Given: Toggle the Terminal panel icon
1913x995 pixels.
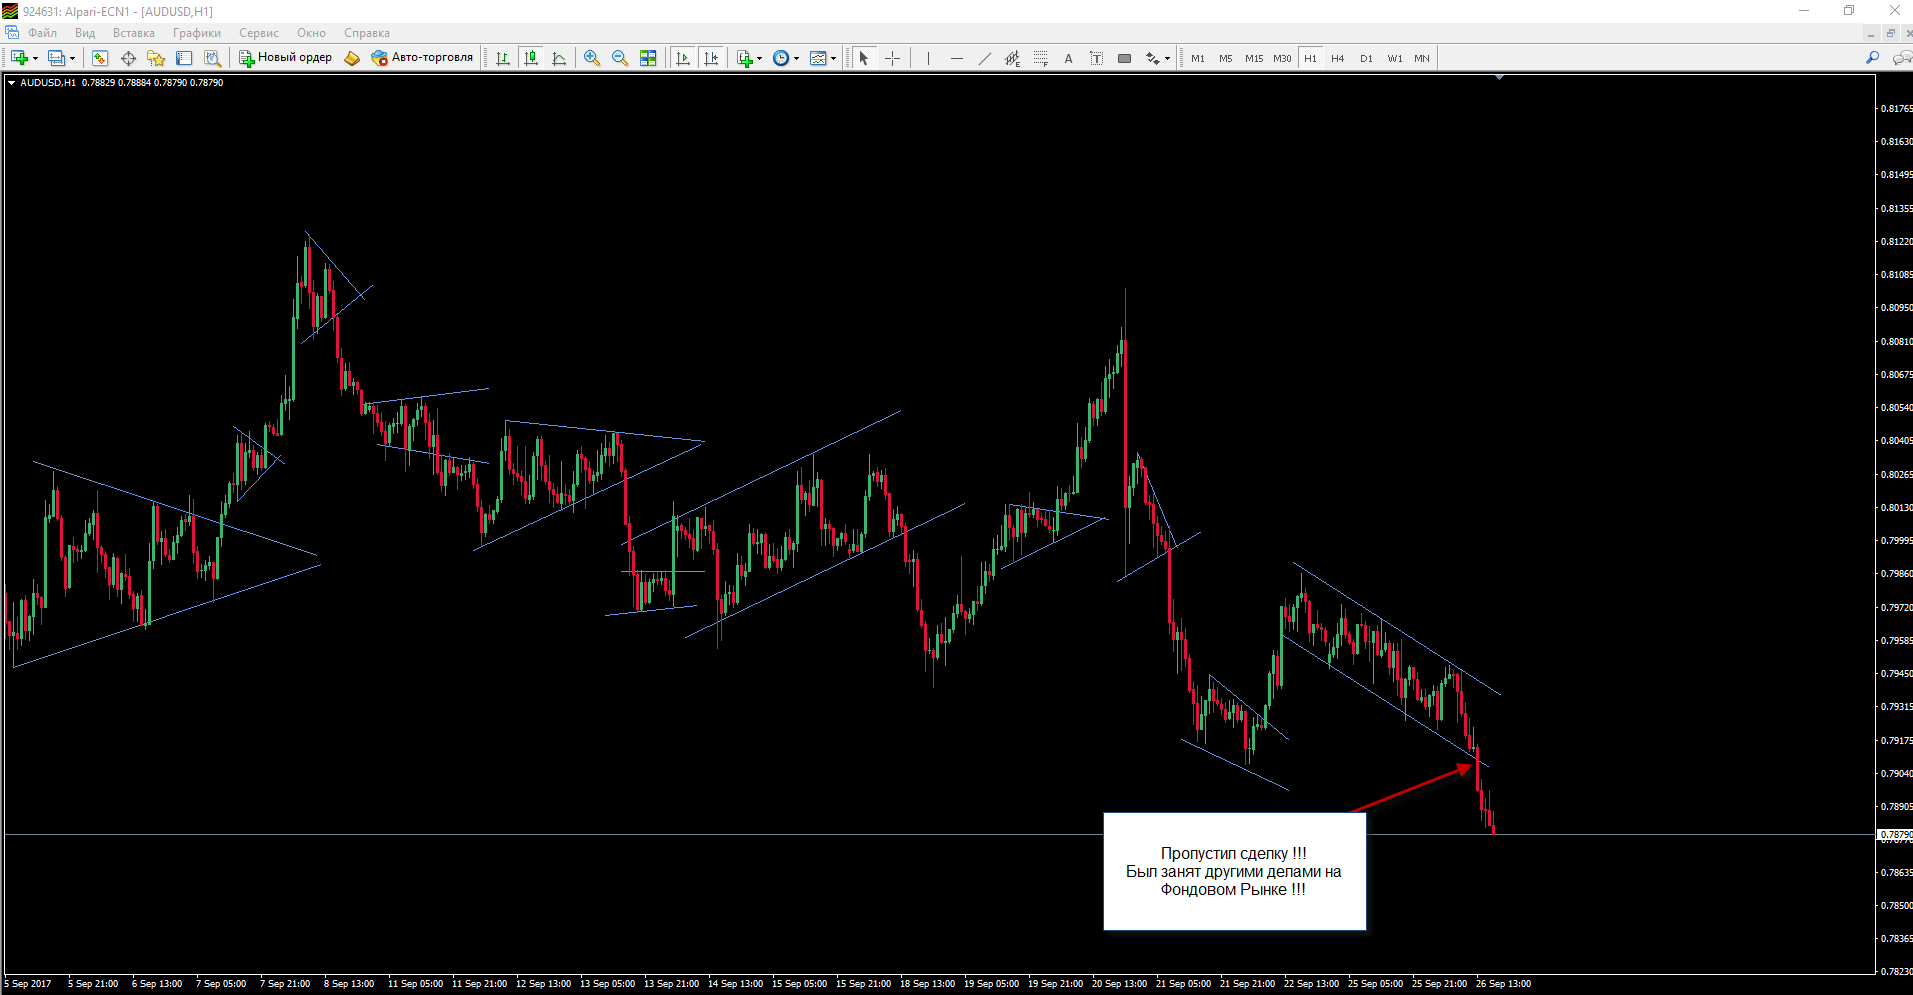Looking at the screenshot, I should [184, 58].
